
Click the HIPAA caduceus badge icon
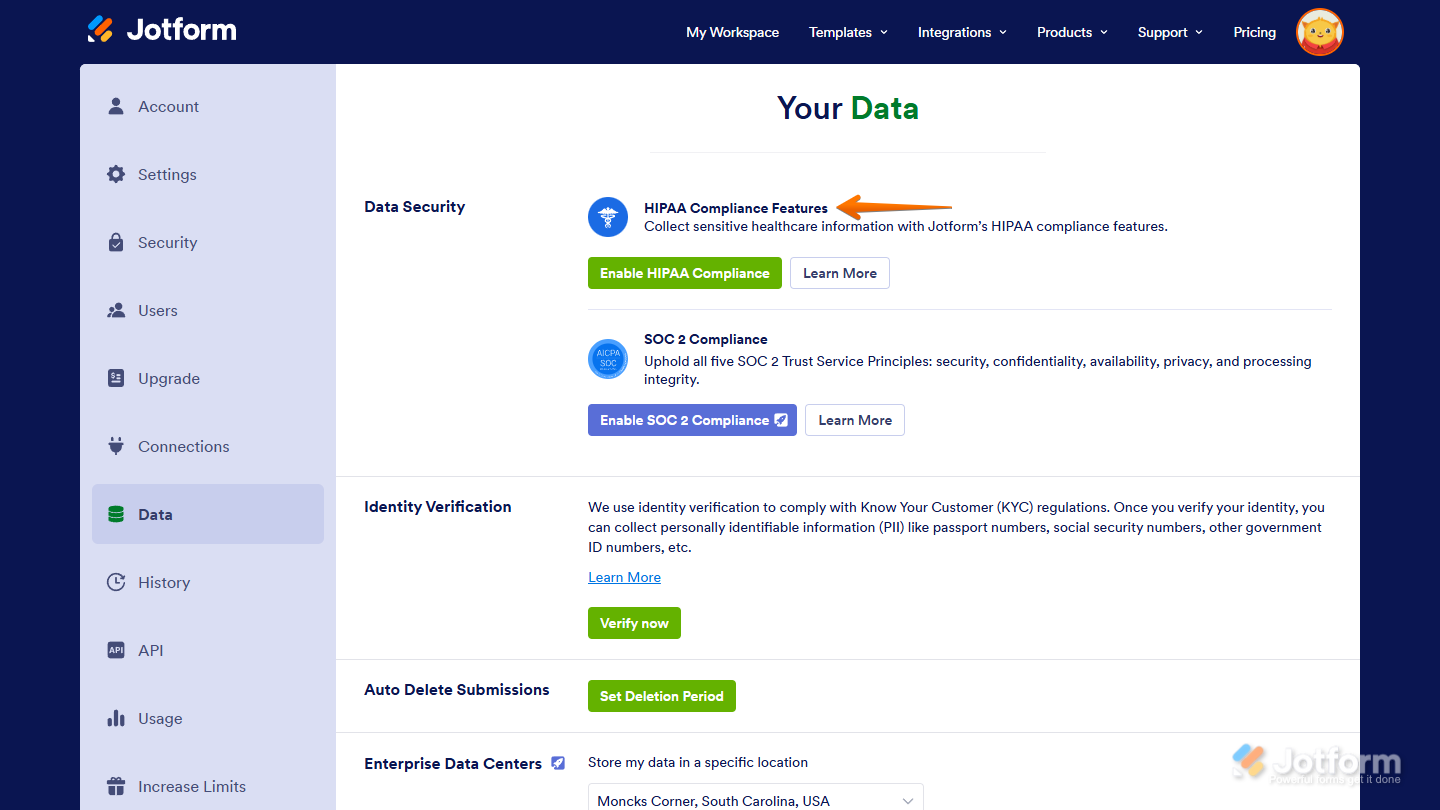(x=608, y=217)
